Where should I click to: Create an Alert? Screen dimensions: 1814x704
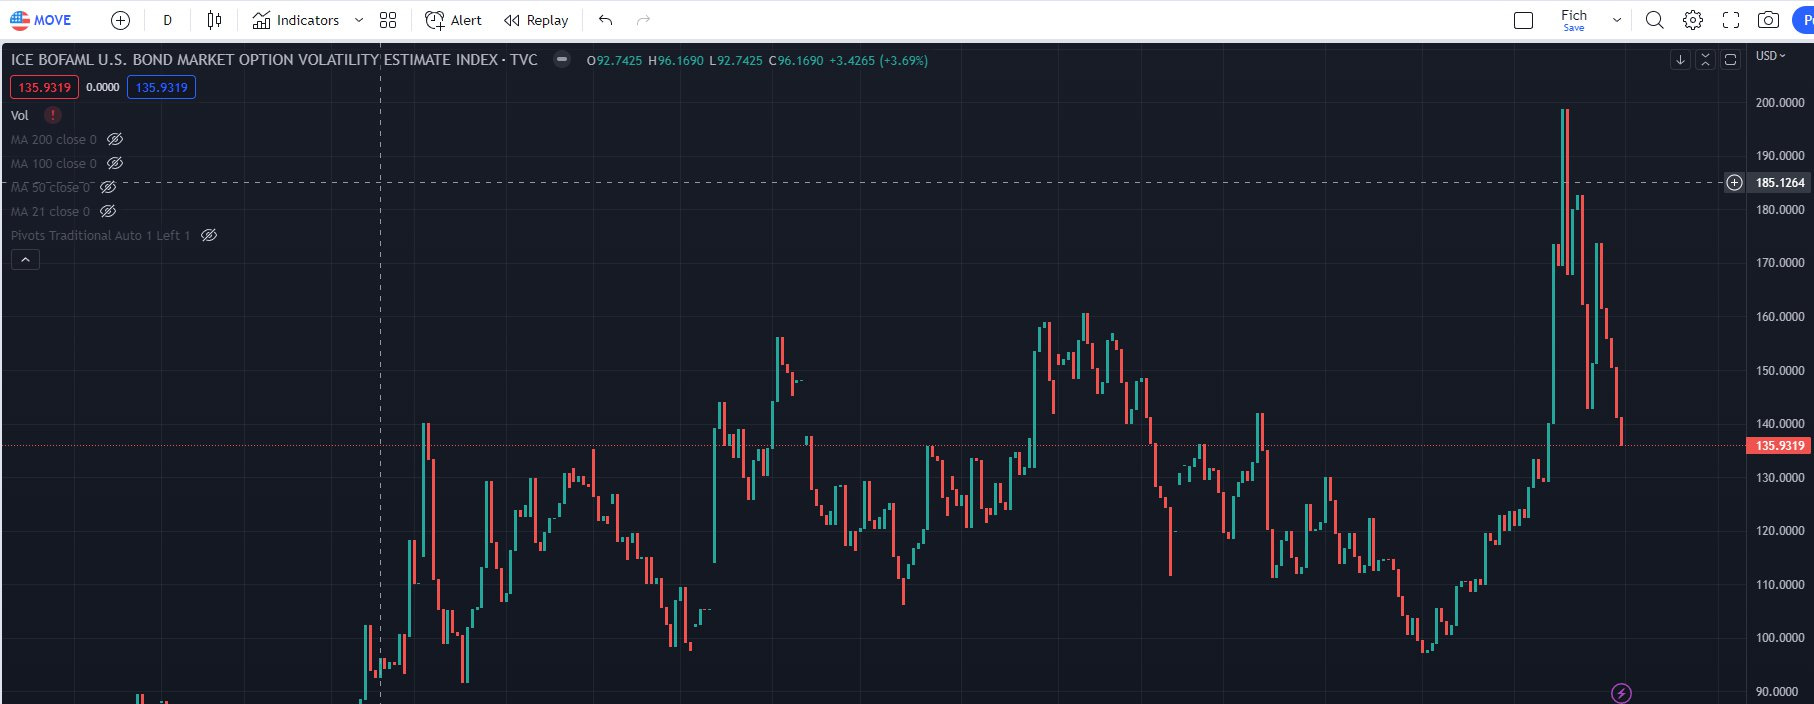click(453, 20)
